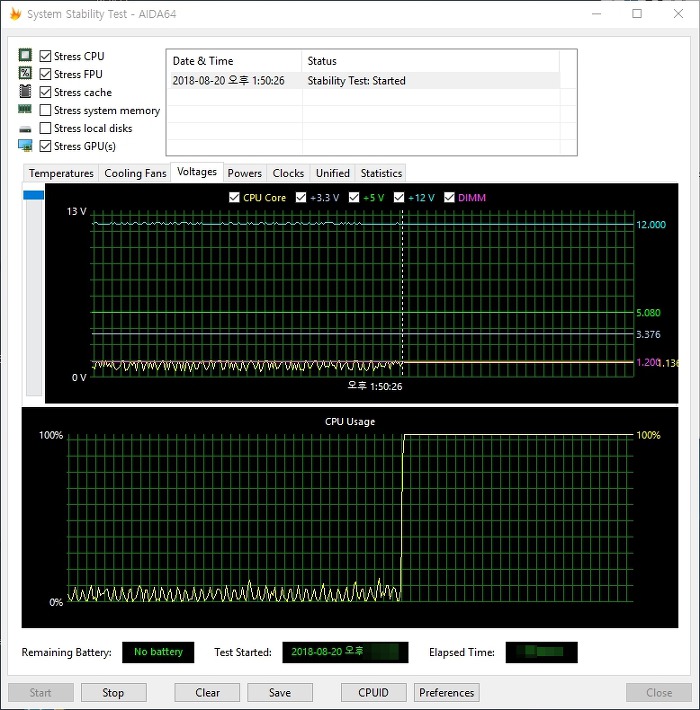Viewport: 700px width, 710px height.
Task: Click the 12.000 voltage reading
Action: click(651, 225)
